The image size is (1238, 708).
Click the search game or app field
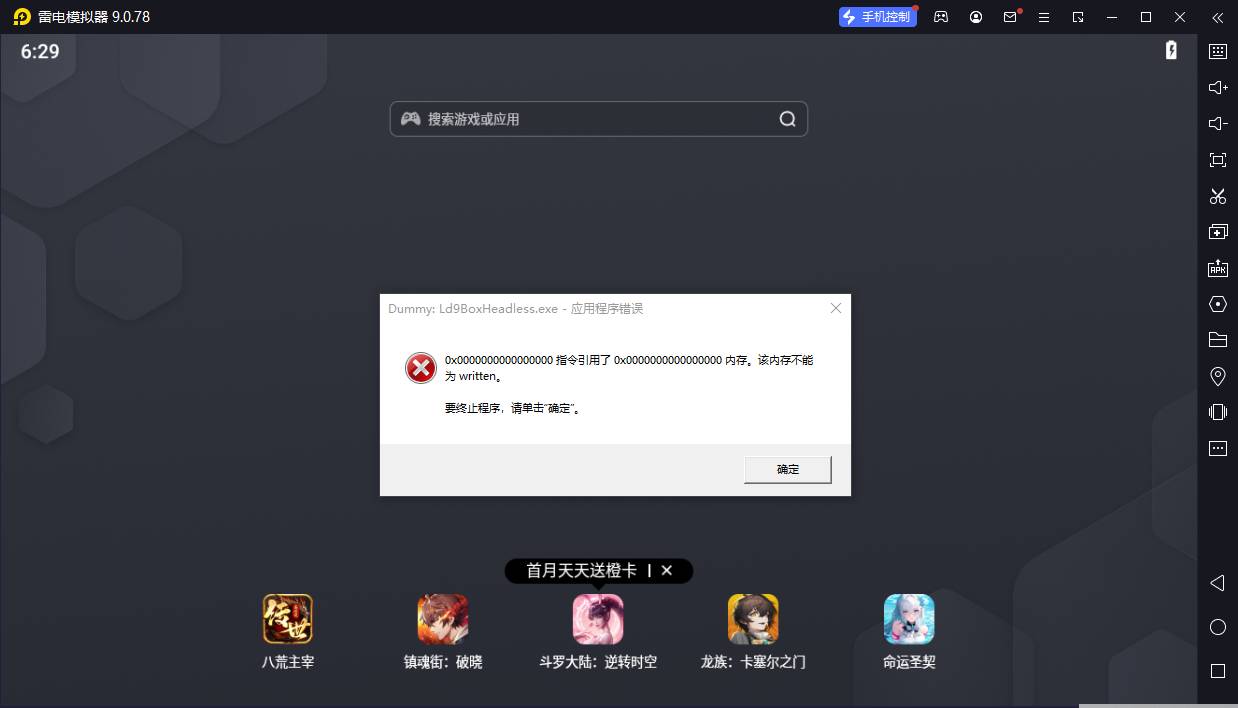point(598,119)
